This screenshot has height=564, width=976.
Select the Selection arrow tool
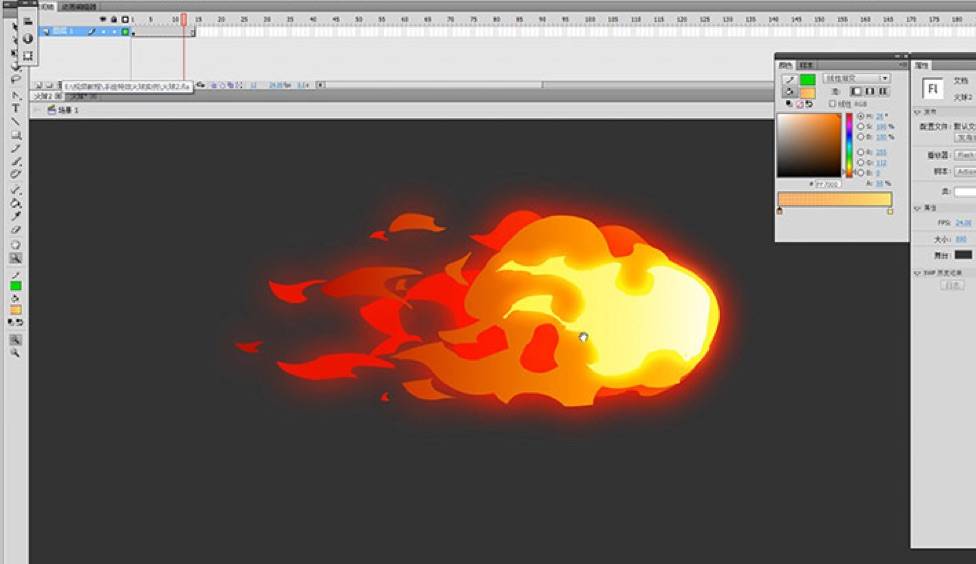16,27
